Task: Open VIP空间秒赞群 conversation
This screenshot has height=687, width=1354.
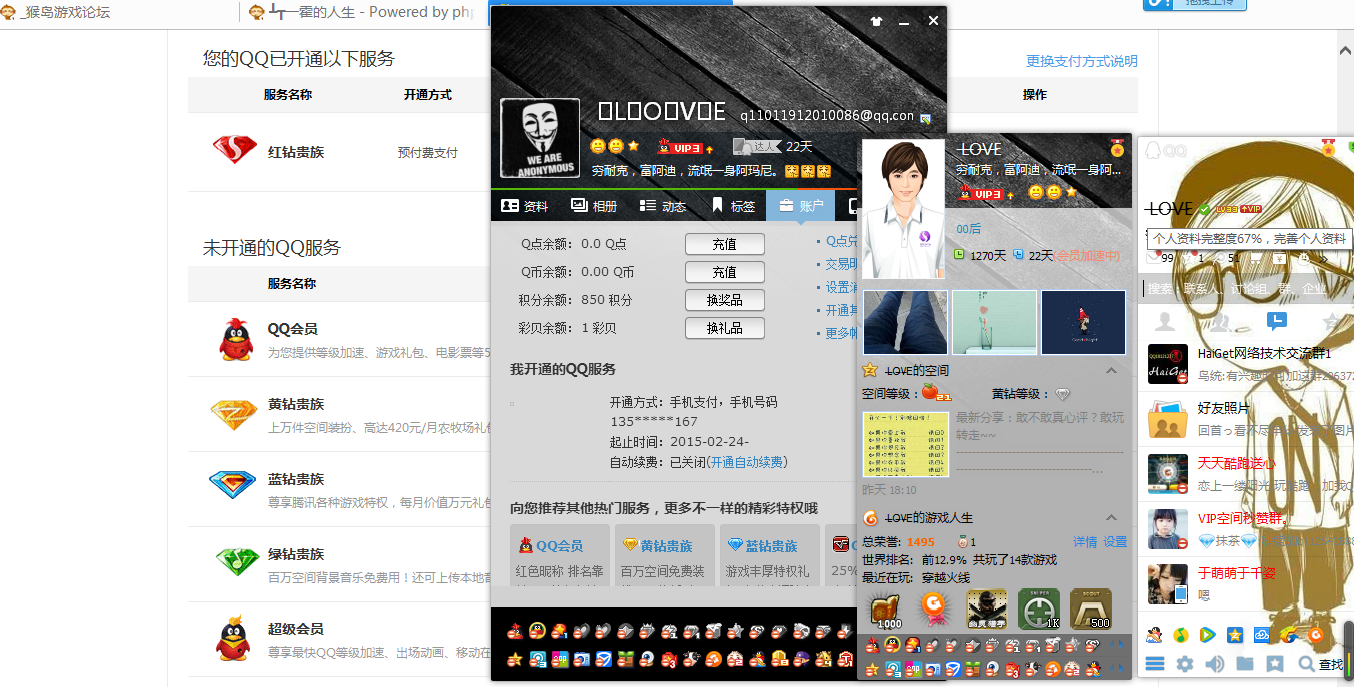Action: 1245,529
